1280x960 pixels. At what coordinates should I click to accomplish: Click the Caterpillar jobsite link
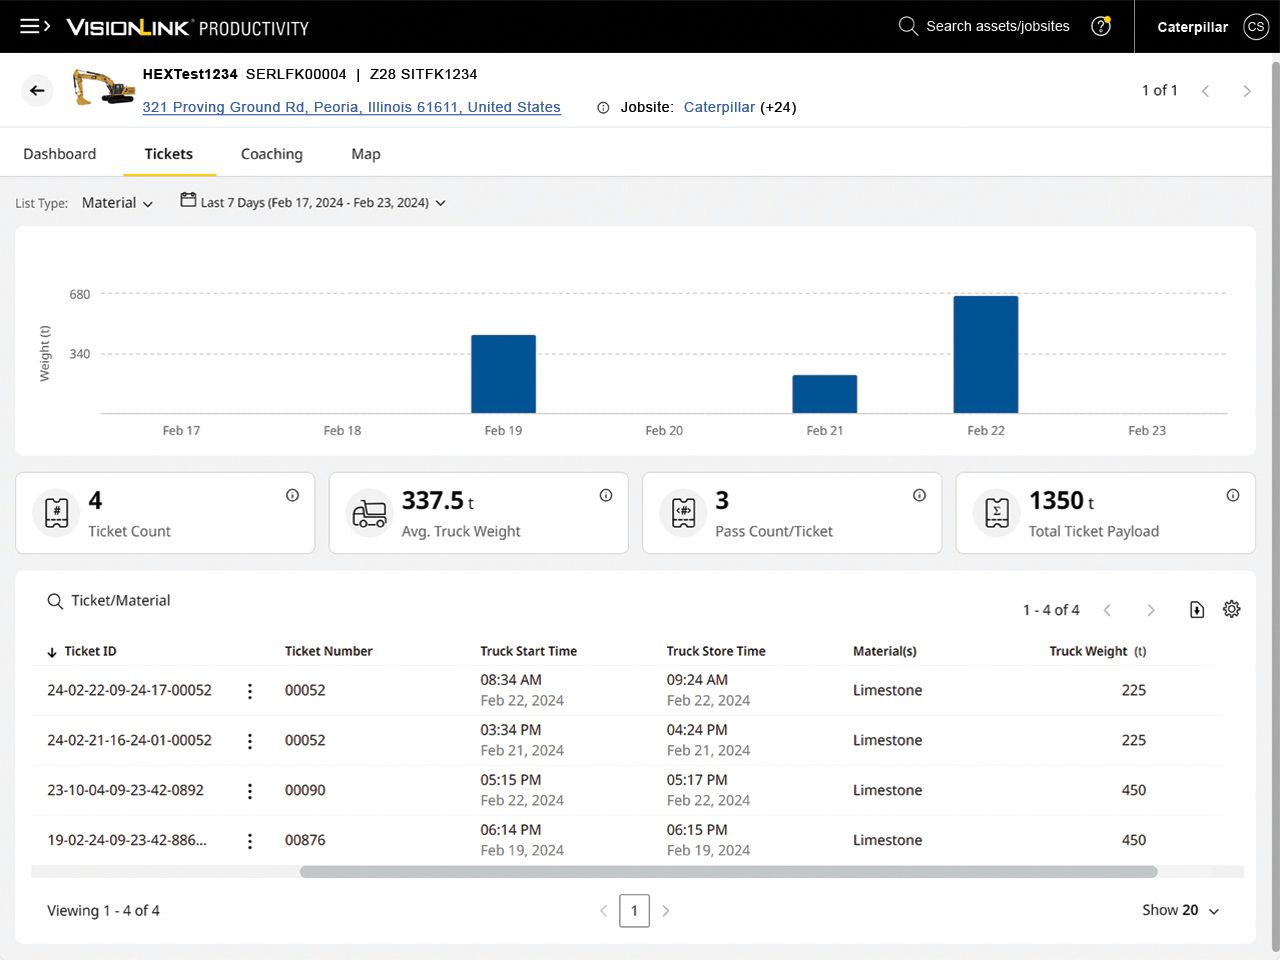pos(719,107)
